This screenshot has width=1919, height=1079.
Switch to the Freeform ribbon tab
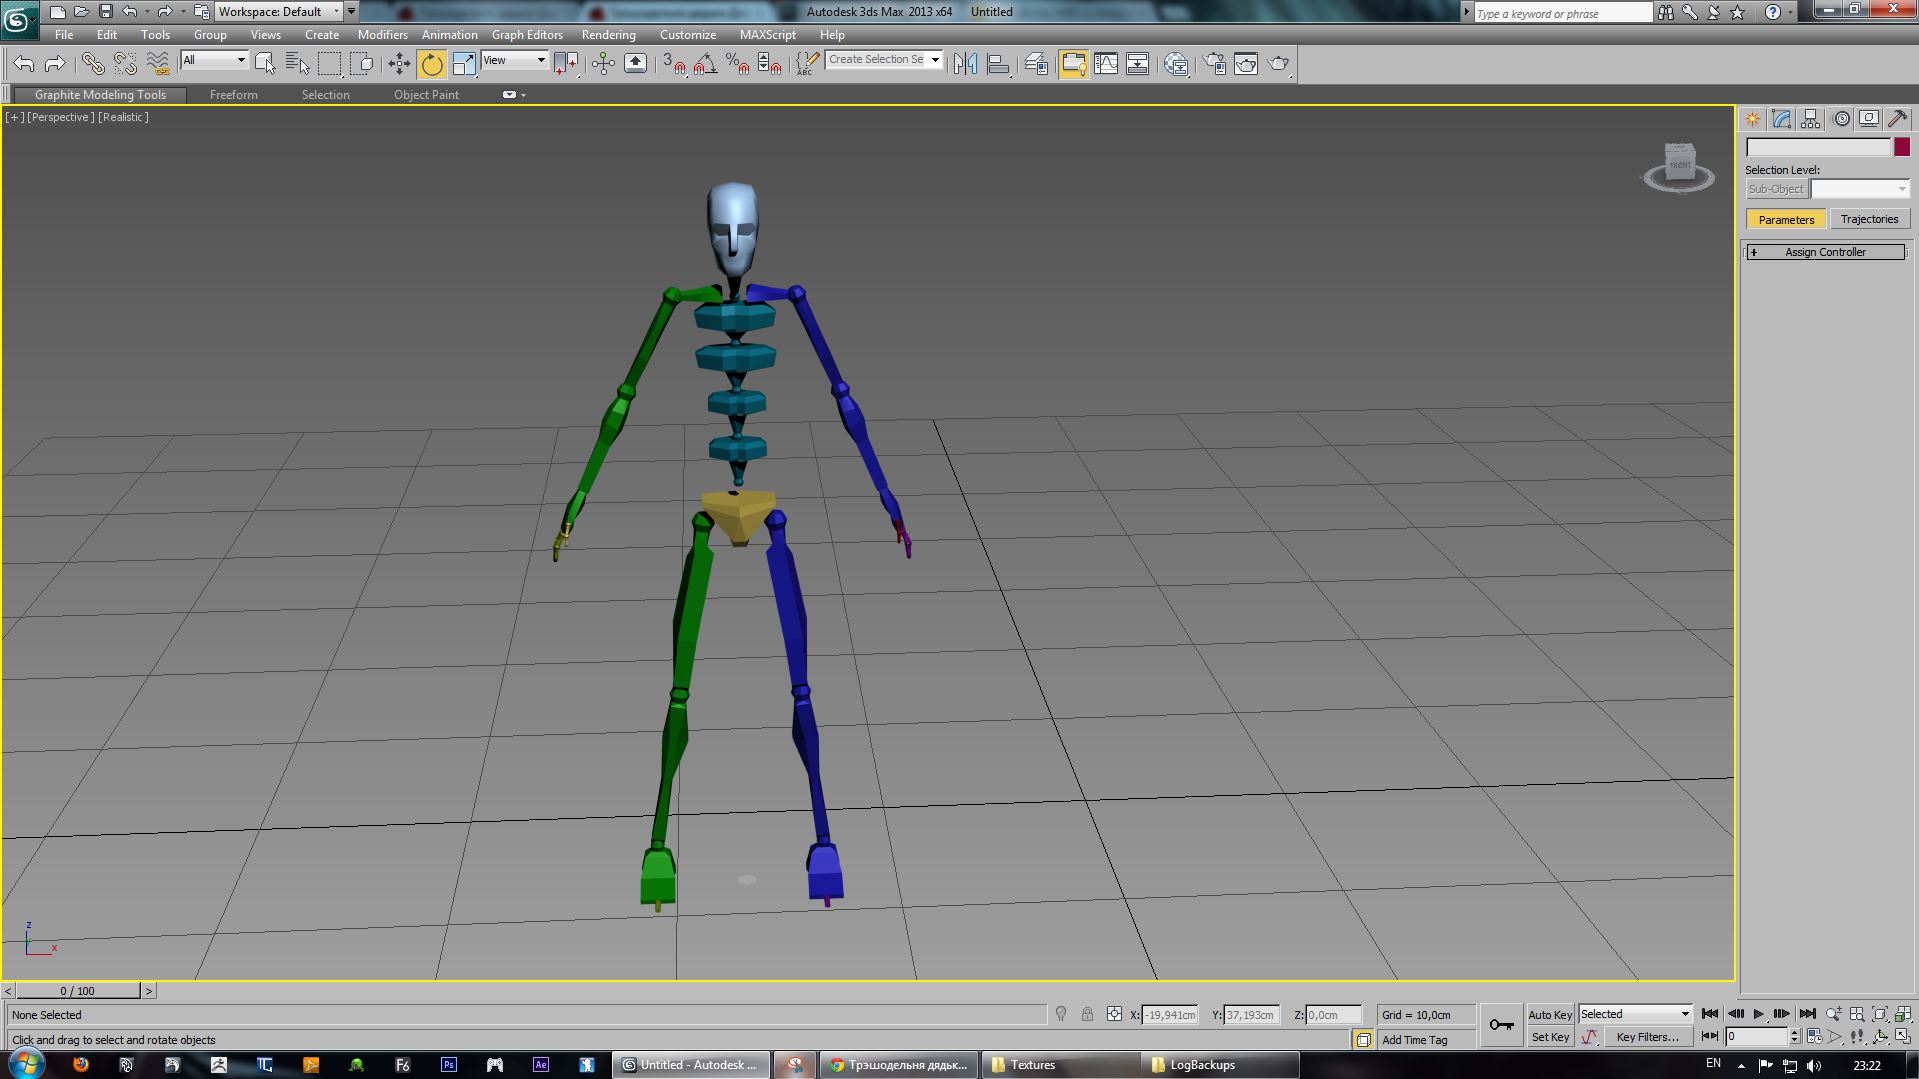(233, 95)
